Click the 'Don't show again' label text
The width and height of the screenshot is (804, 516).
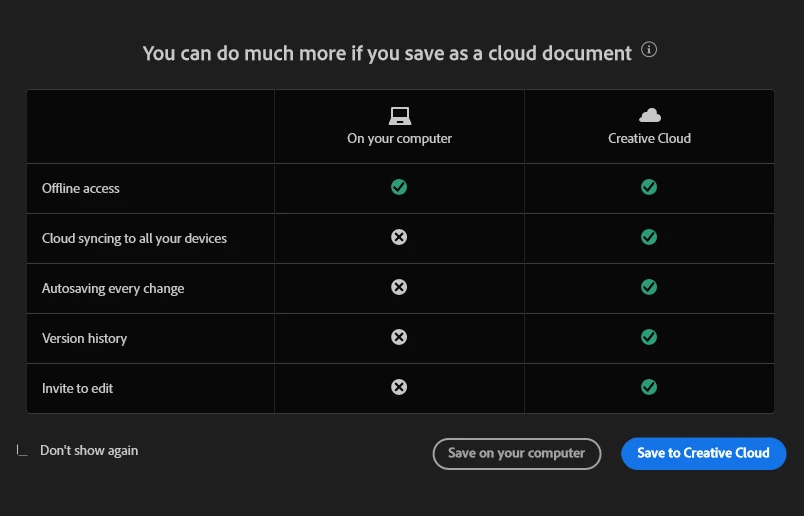point(89,450)
